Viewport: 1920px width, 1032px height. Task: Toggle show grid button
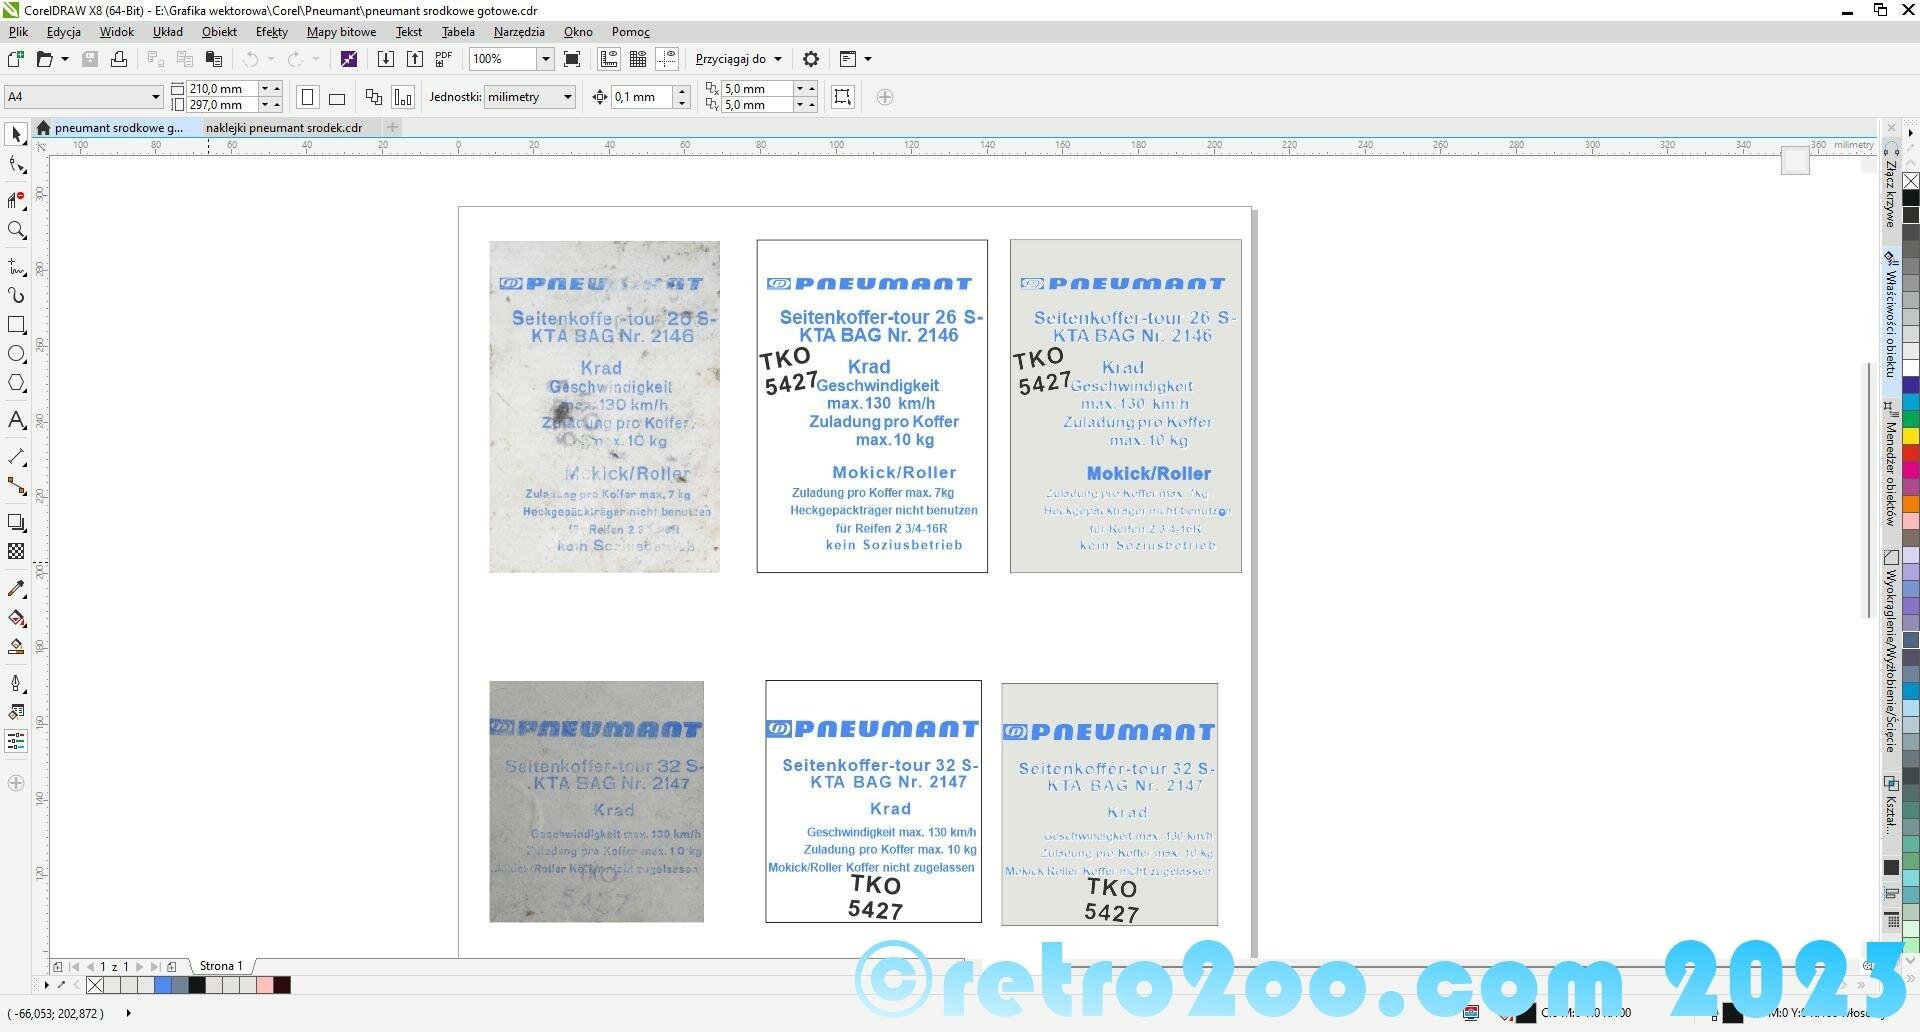pos(638,59)
